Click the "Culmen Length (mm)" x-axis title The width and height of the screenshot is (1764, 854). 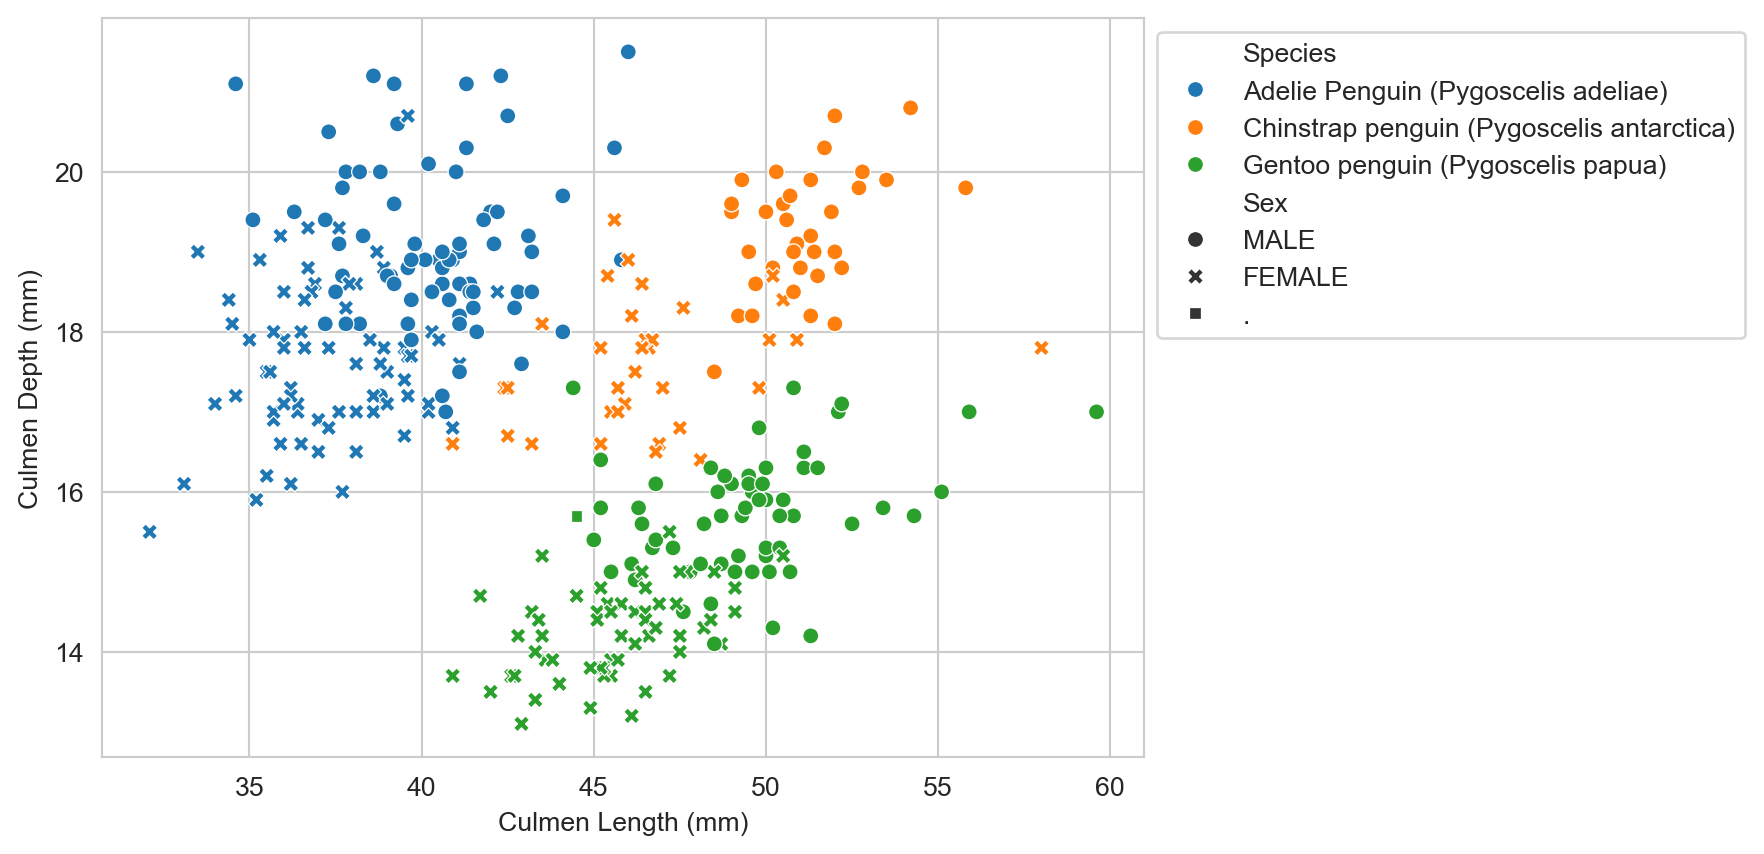(623, 822)
